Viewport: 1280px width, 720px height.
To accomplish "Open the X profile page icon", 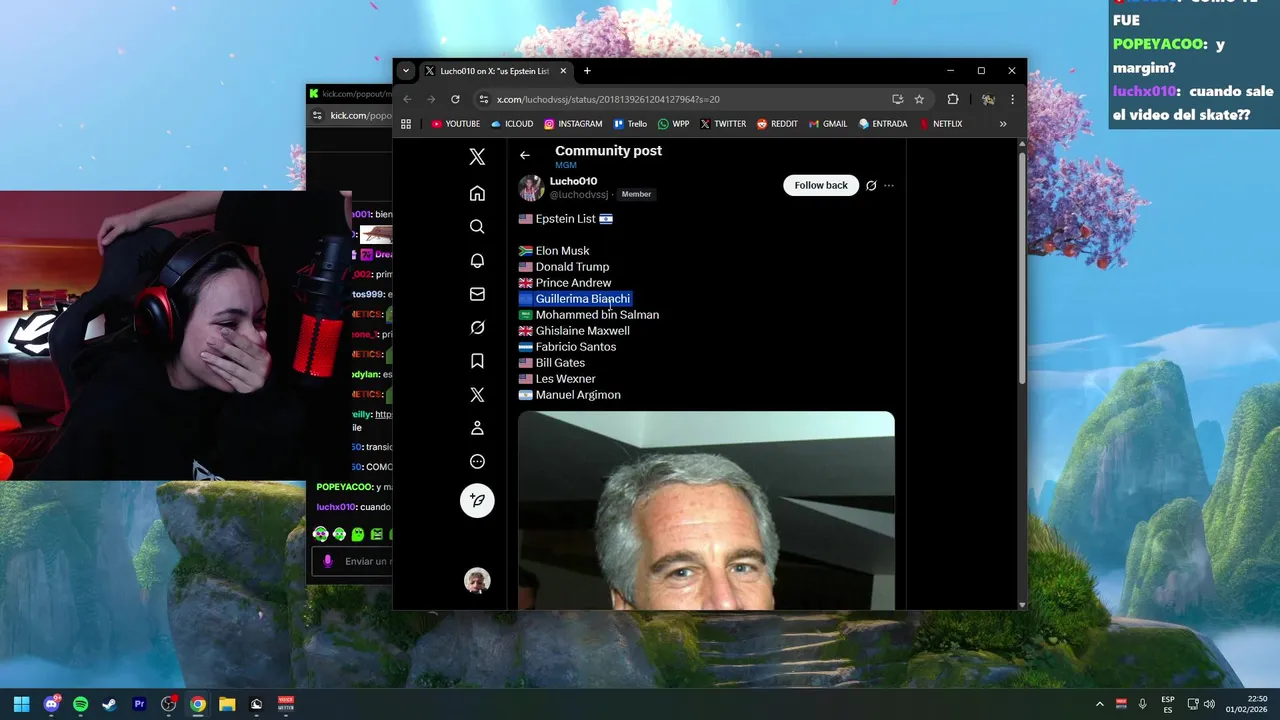I will pyautogui.click(x=477, y=428).
